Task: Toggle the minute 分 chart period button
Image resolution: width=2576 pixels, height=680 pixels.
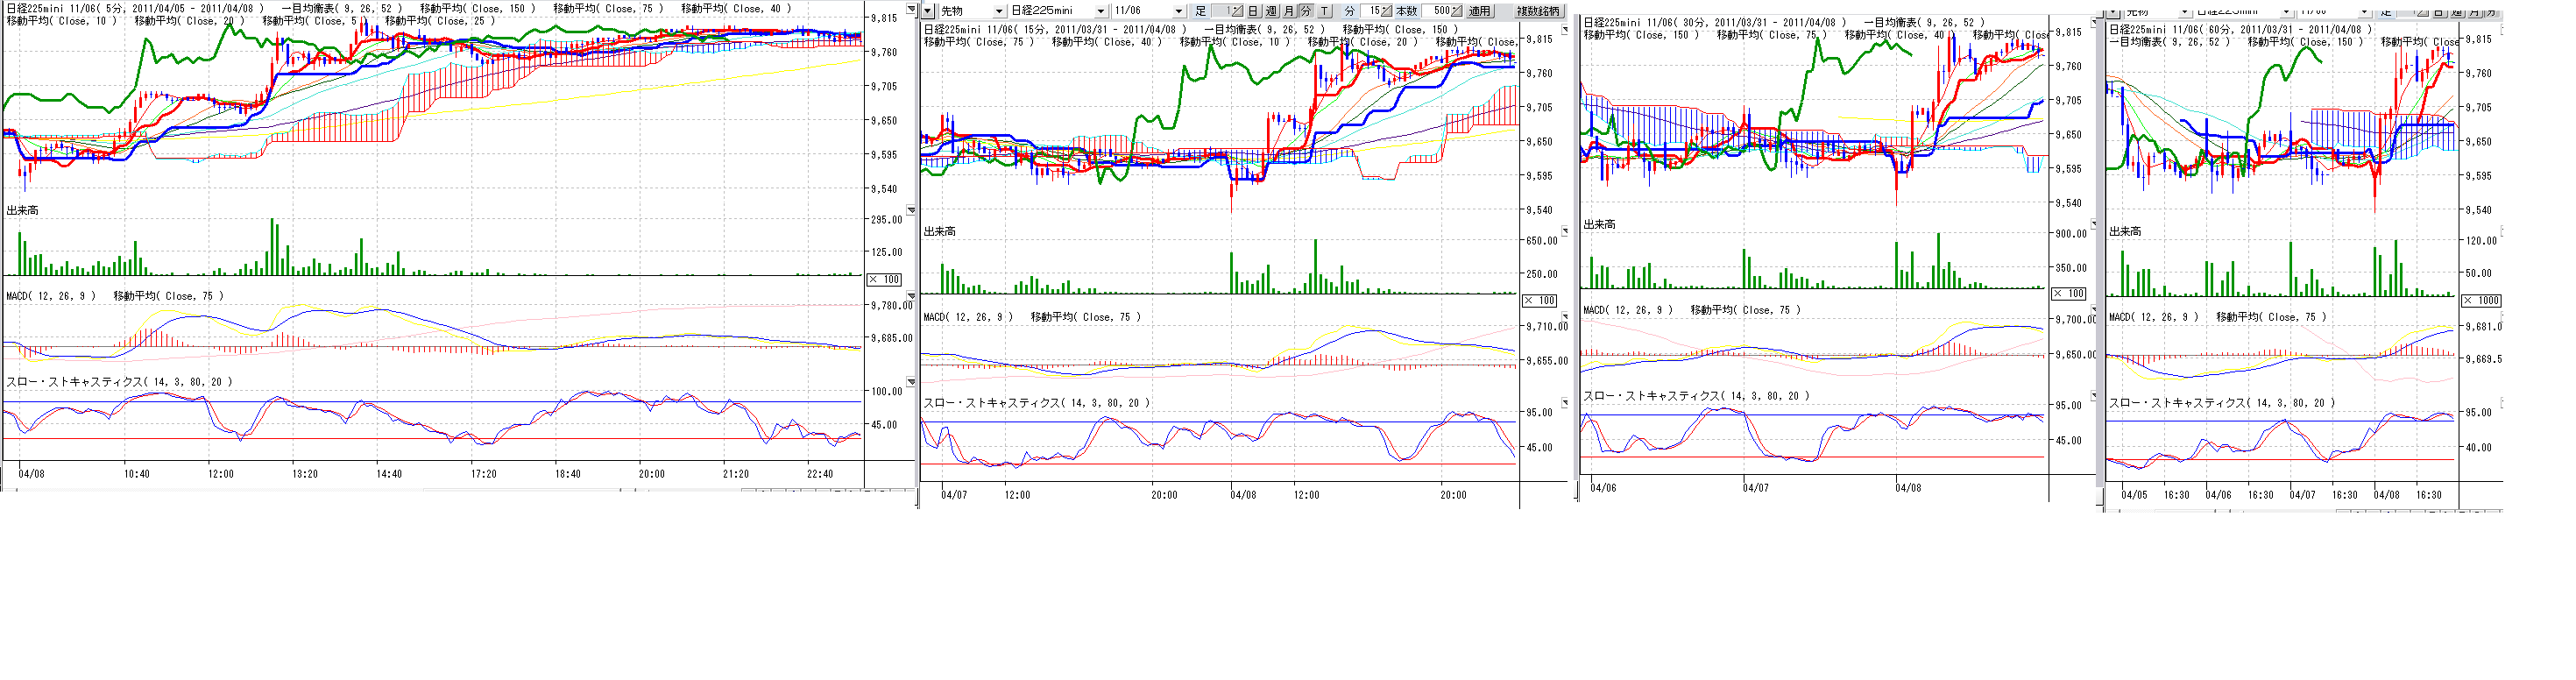Action: click(x=1305, y=11)
